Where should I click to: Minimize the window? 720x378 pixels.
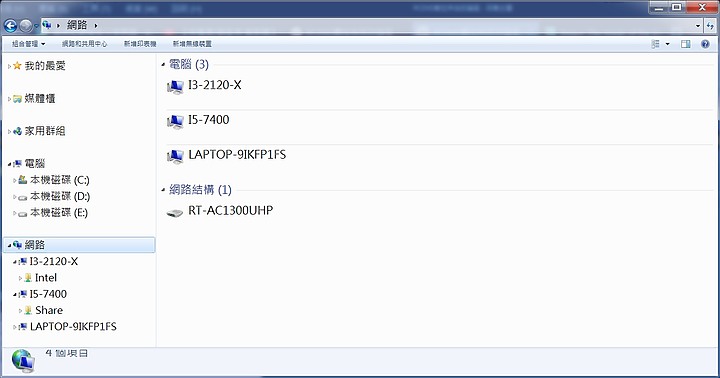click(659, 7)
